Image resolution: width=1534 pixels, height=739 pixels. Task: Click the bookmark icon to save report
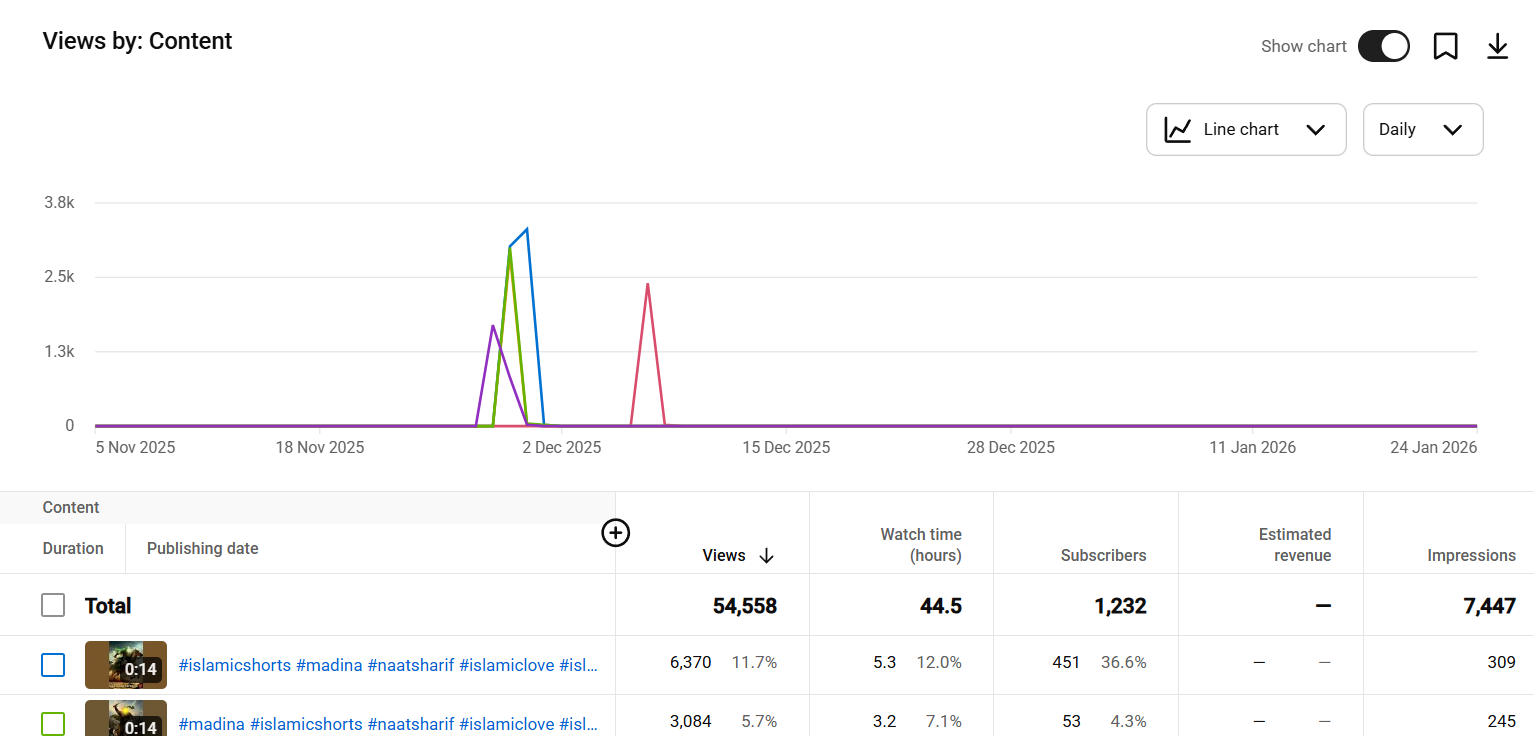[x=1445, y=46]
